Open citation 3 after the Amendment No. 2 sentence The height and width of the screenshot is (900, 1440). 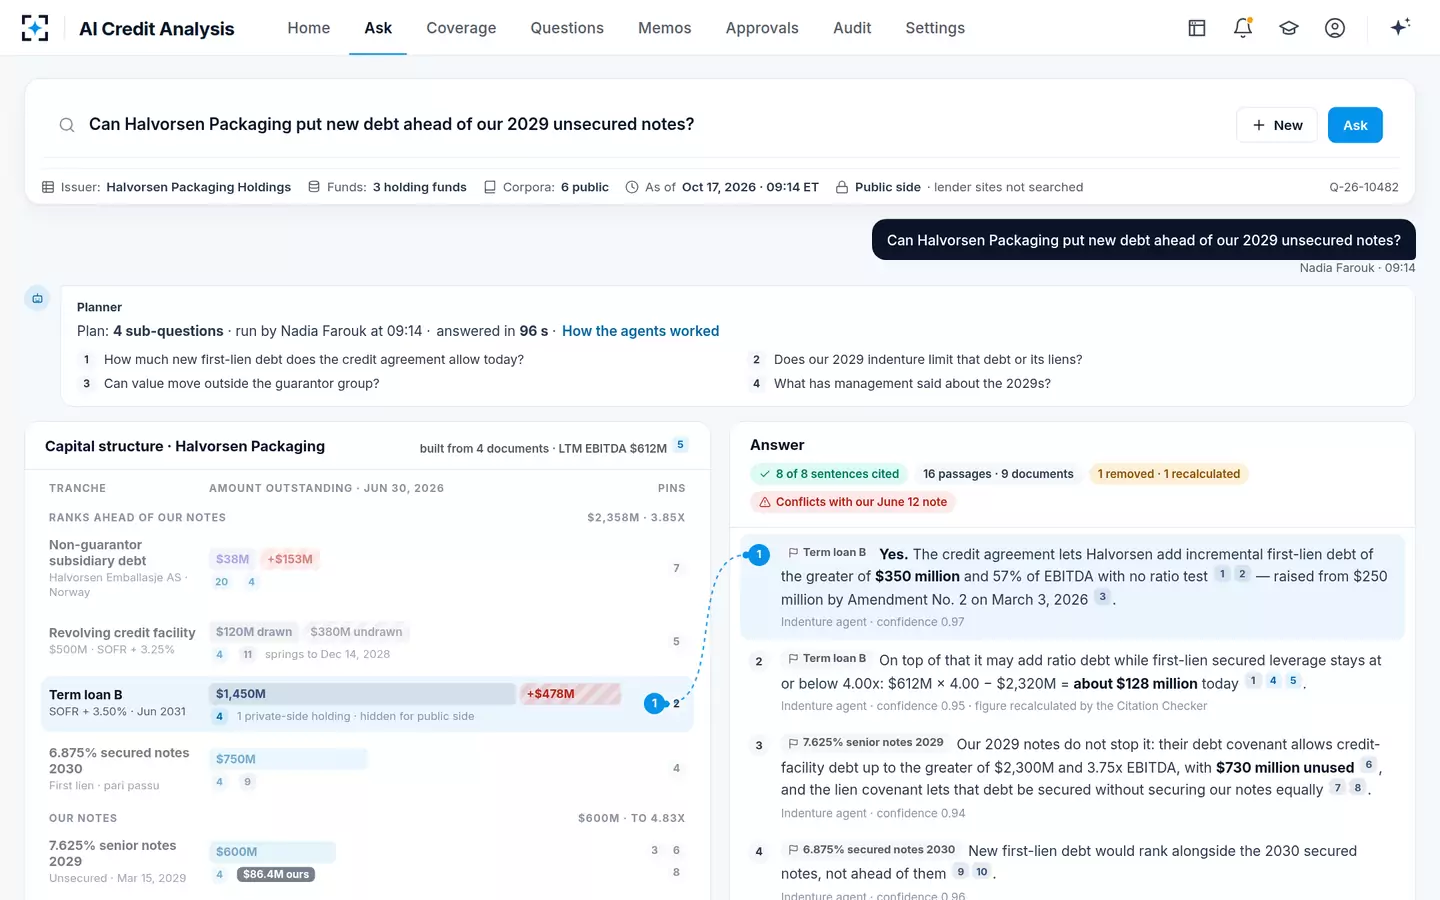click(x=1102, y=598)
